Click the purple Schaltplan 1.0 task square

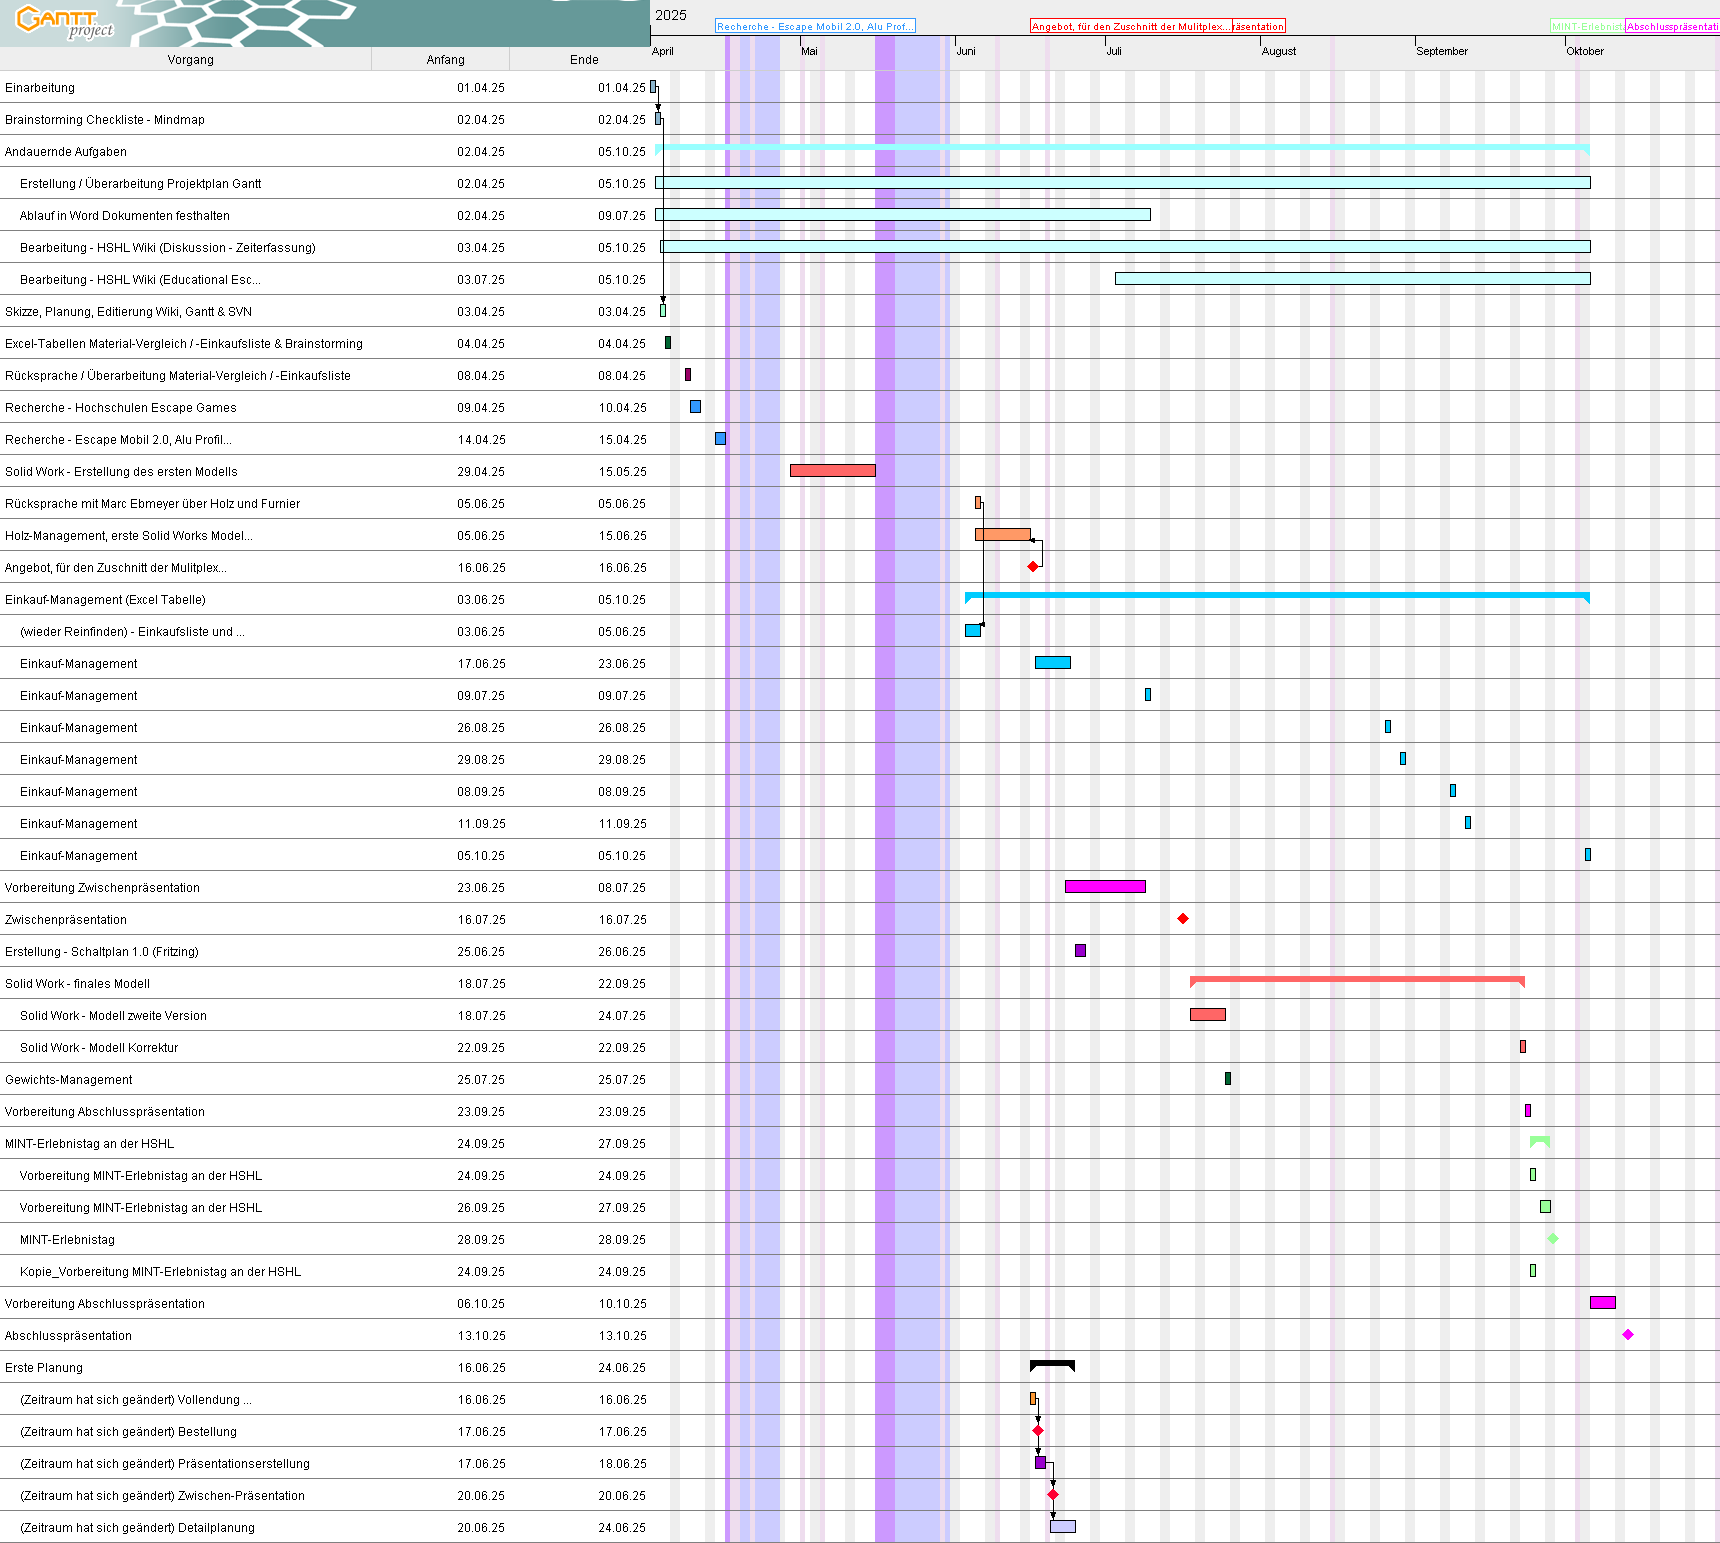1080,951
